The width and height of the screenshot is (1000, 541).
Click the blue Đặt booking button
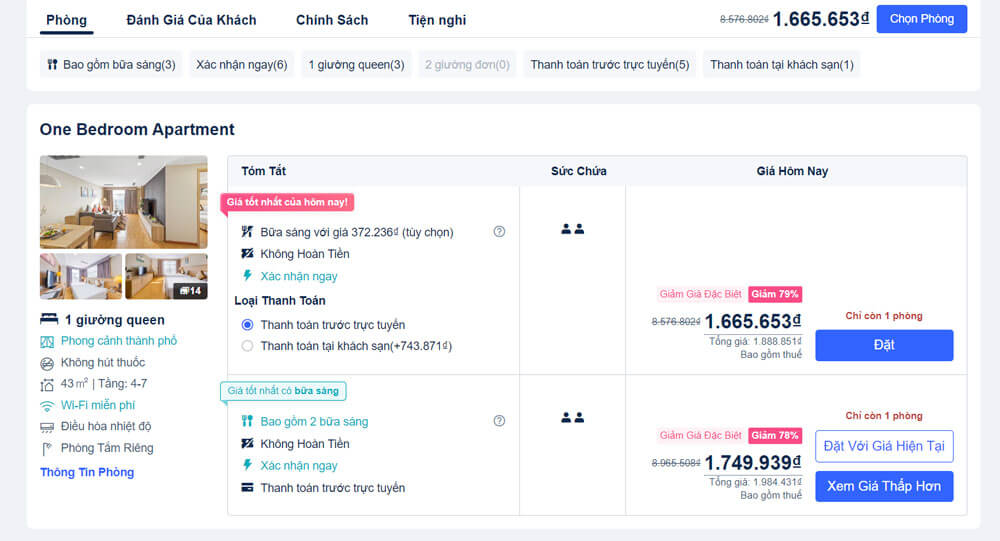[x=885, y=345]
